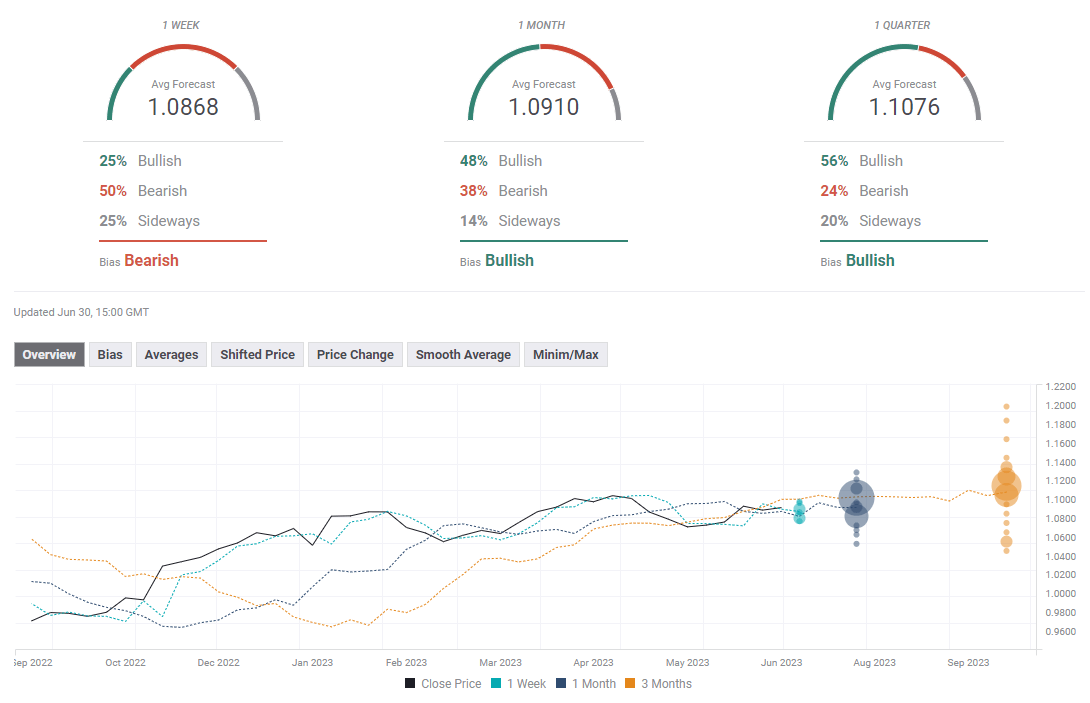
Task: Click the 1 Quarter forecast gauge
Action: tap(904, 85)
